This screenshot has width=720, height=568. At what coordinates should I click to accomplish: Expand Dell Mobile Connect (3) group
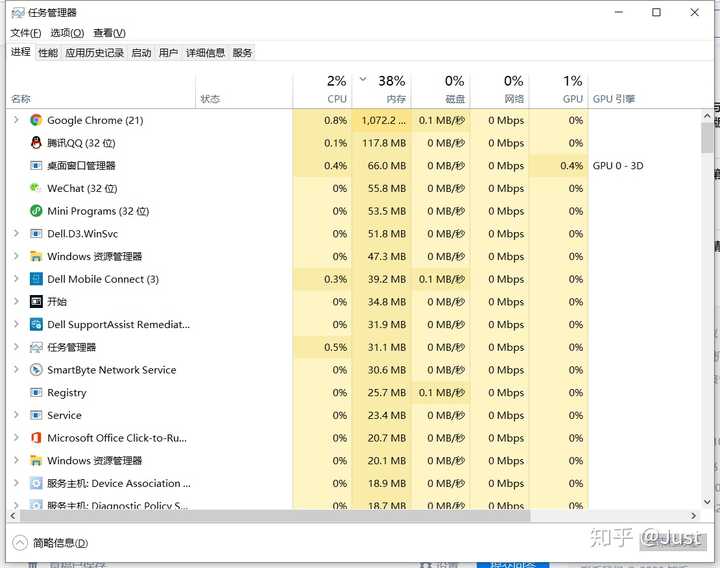tap(16, 279)
